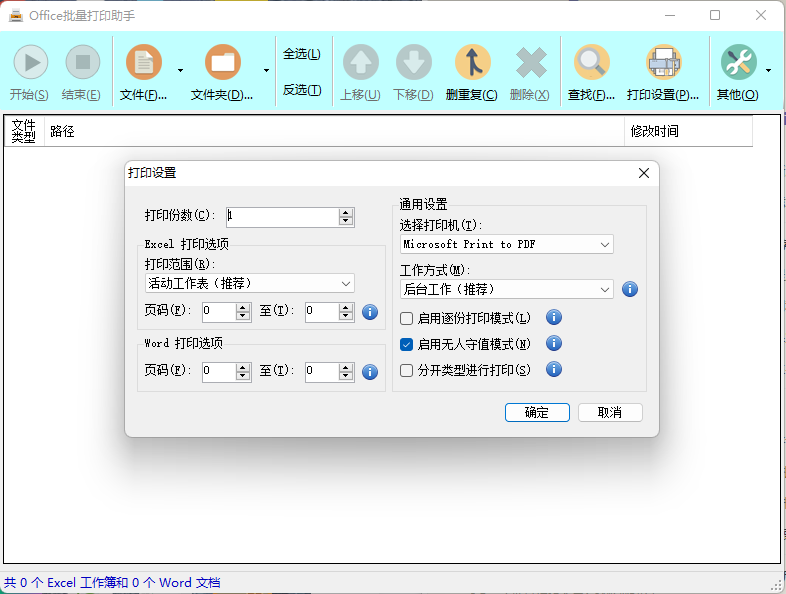The image size is (786, 594).
Task: Minimize the Office批量打印助手 window
Action: (x=670, y=16)
